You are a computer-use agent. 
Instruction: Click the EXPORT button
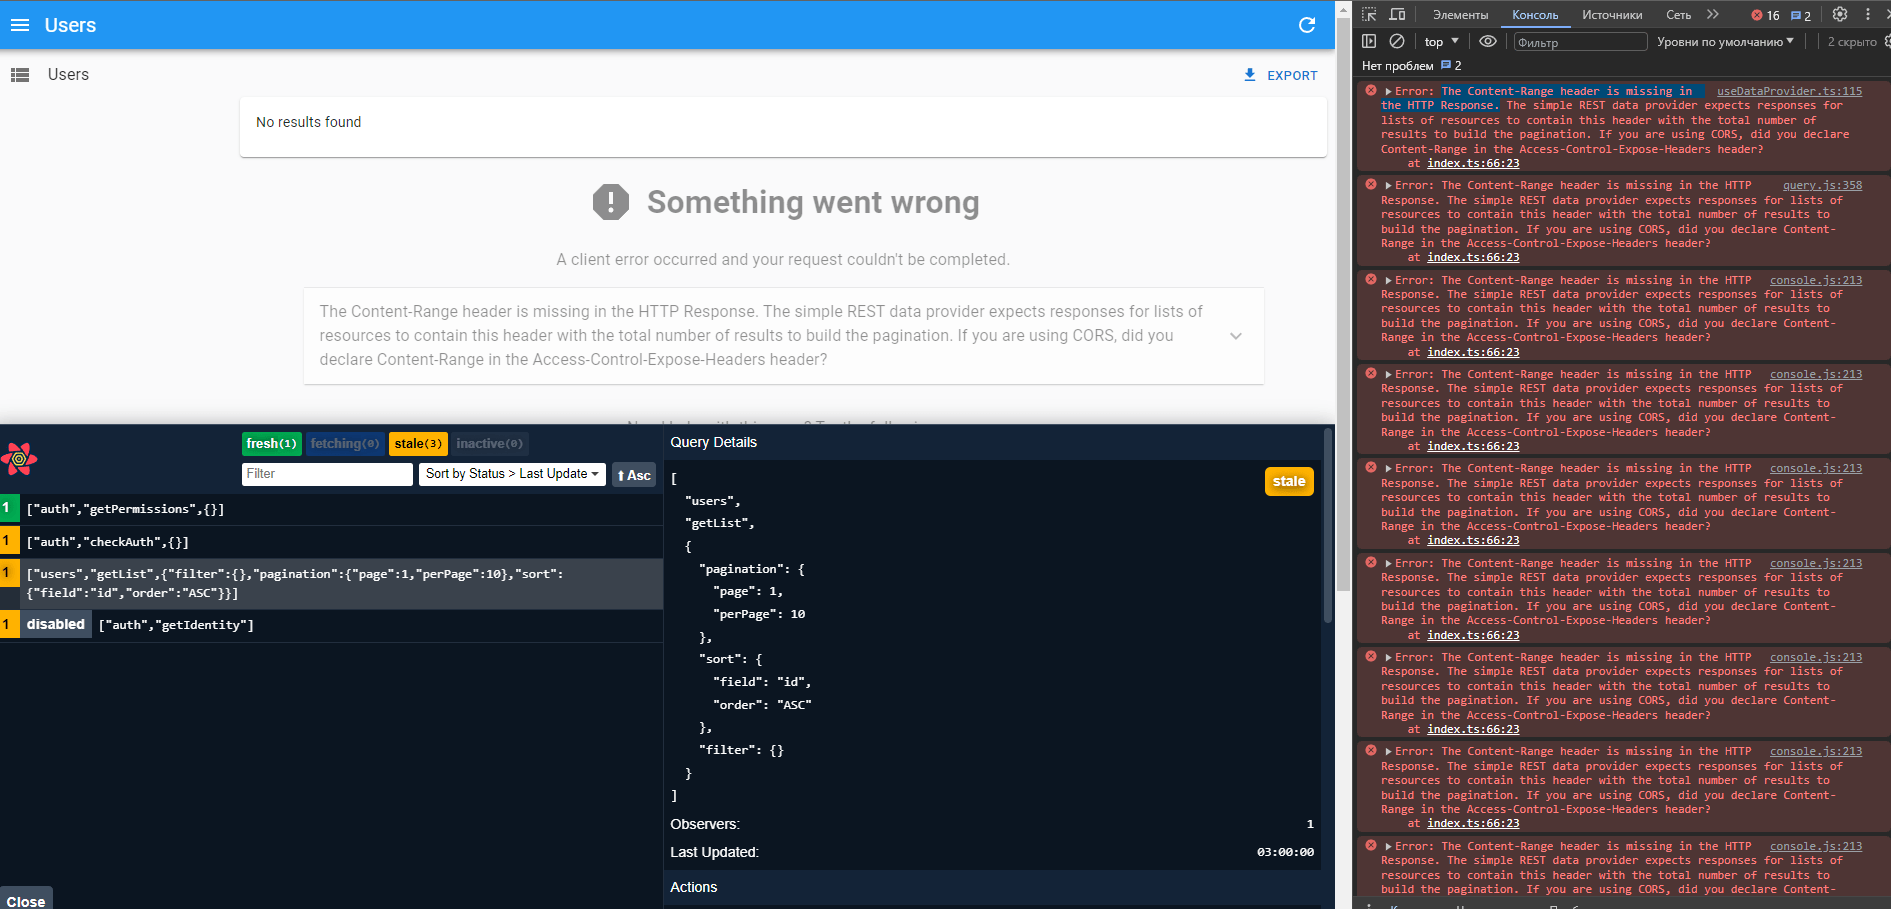(x=1280, y=74)
